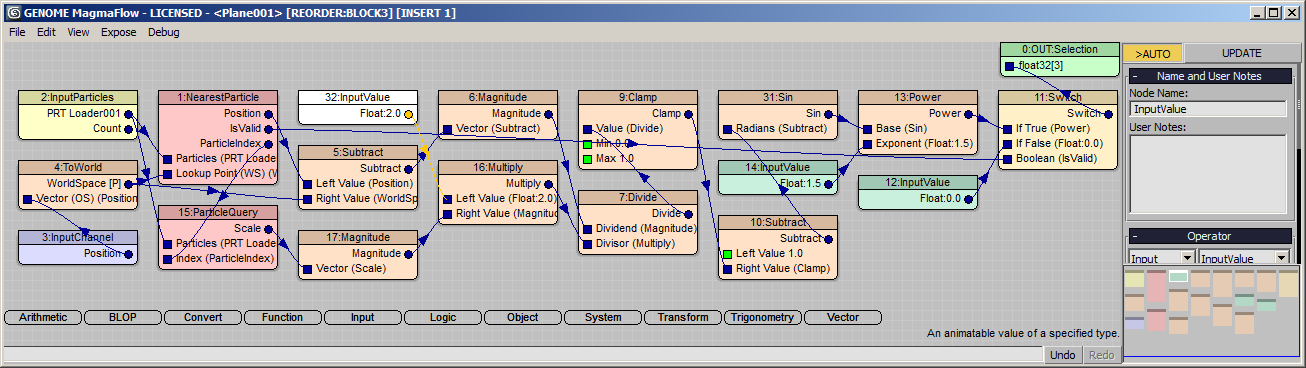This screenshot has width=1306, height=368.
Task: Open the Arithmetic node category
Action: coord(43,317)
